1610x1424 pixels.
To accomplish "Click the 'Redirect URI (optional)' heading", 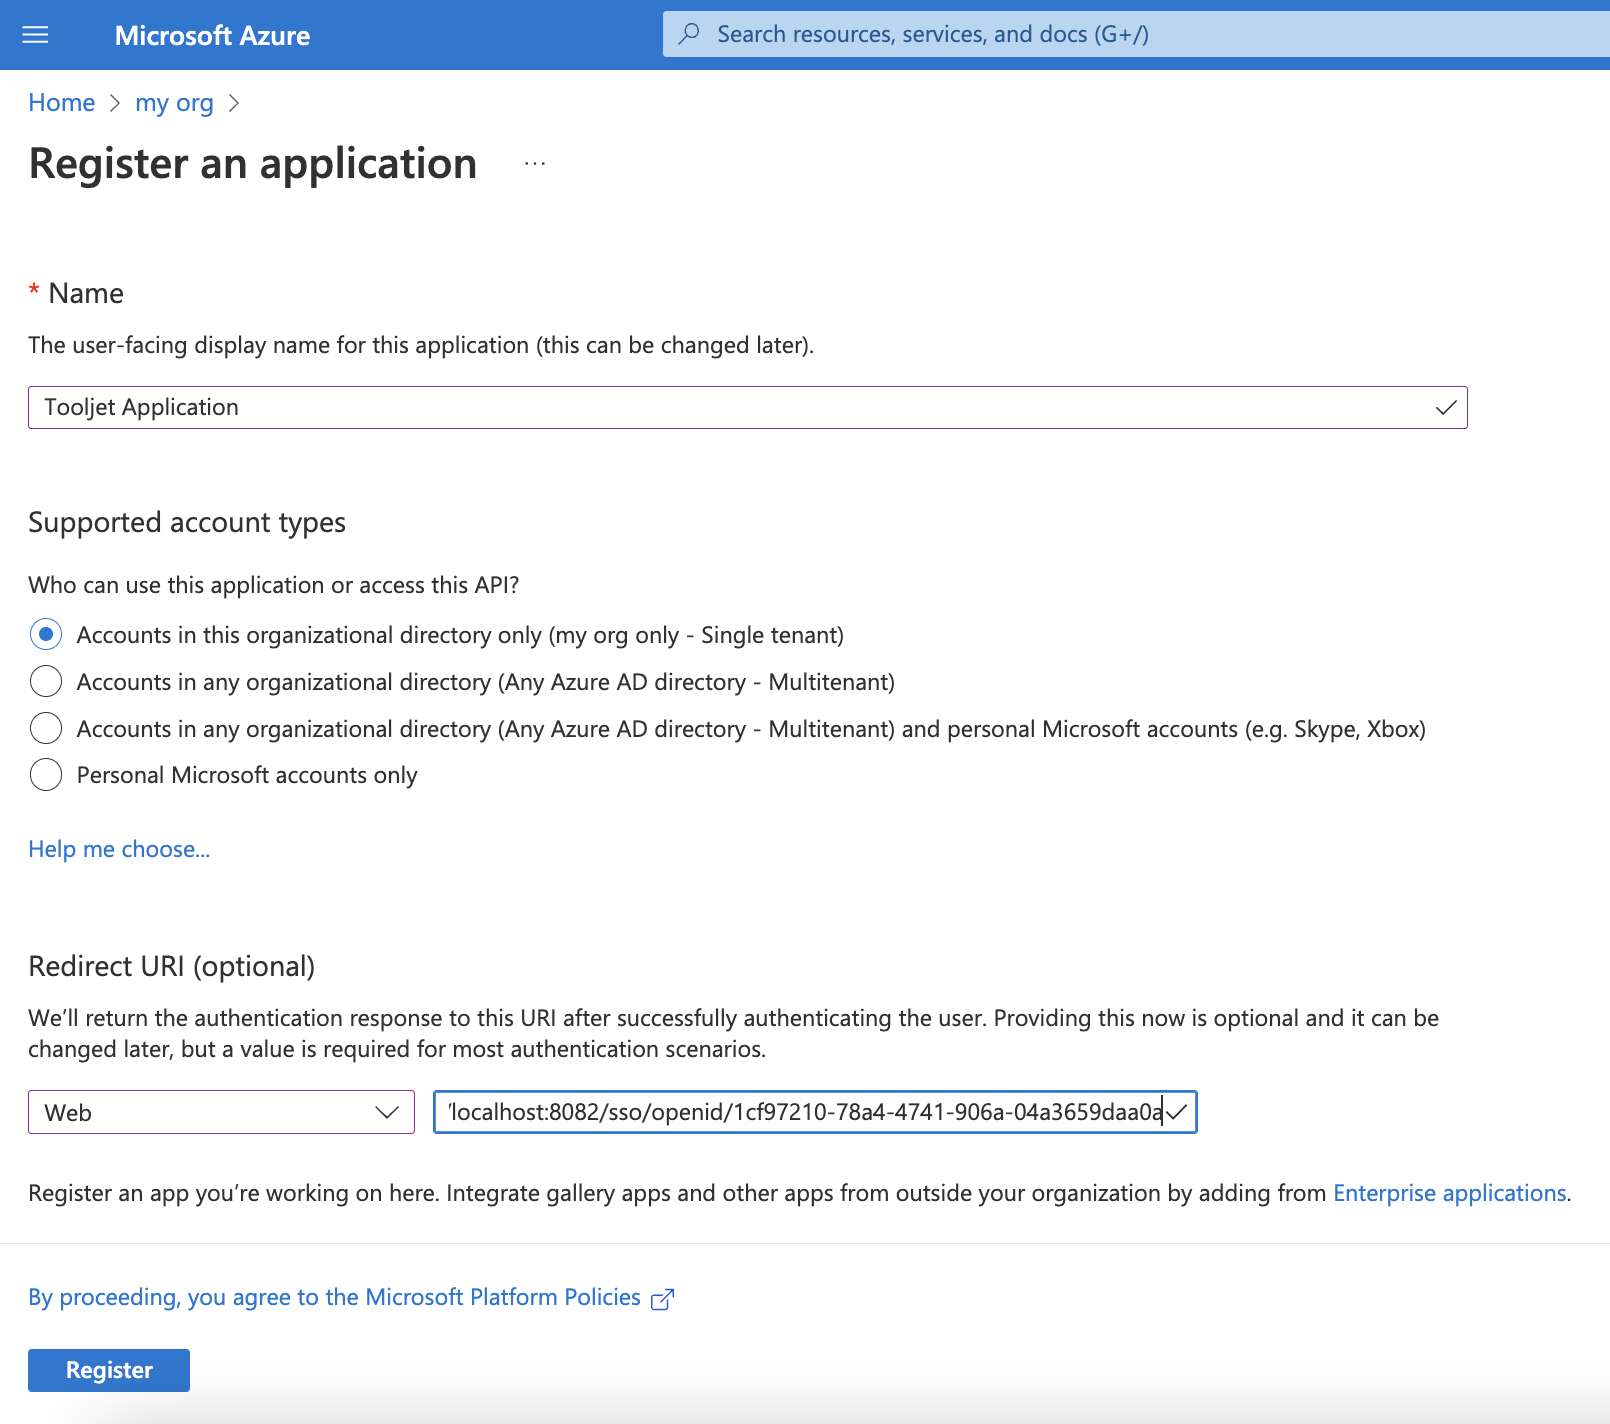I will coord(172,966).
